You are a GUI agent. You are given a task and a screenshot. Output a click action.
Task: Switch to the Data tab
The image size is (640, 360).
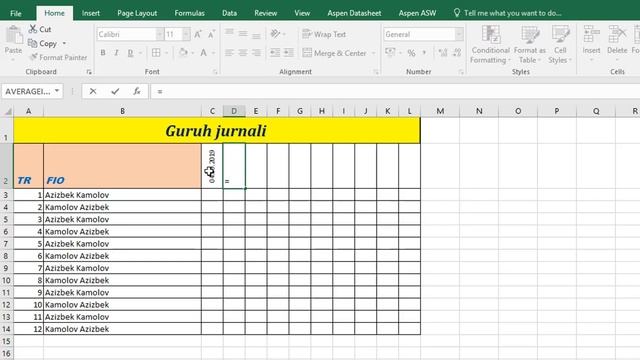tap(229, 13)
